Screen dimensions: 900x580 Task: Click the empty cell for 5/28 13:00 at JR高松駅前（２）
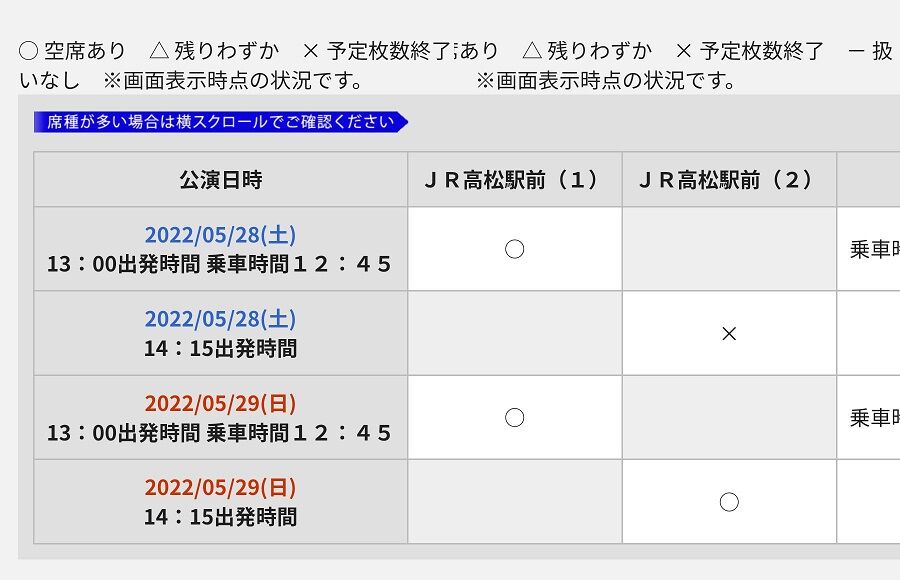click(729, 249)
